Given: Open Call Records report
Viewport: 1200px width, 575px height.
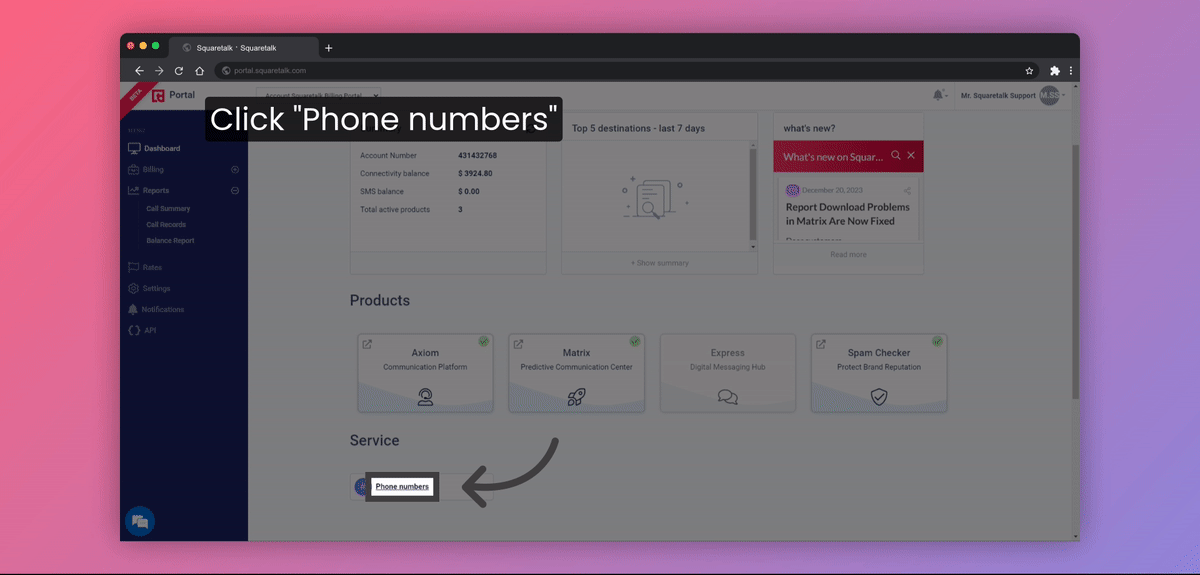Looking at the screenshot, I should tap(166, 225).
